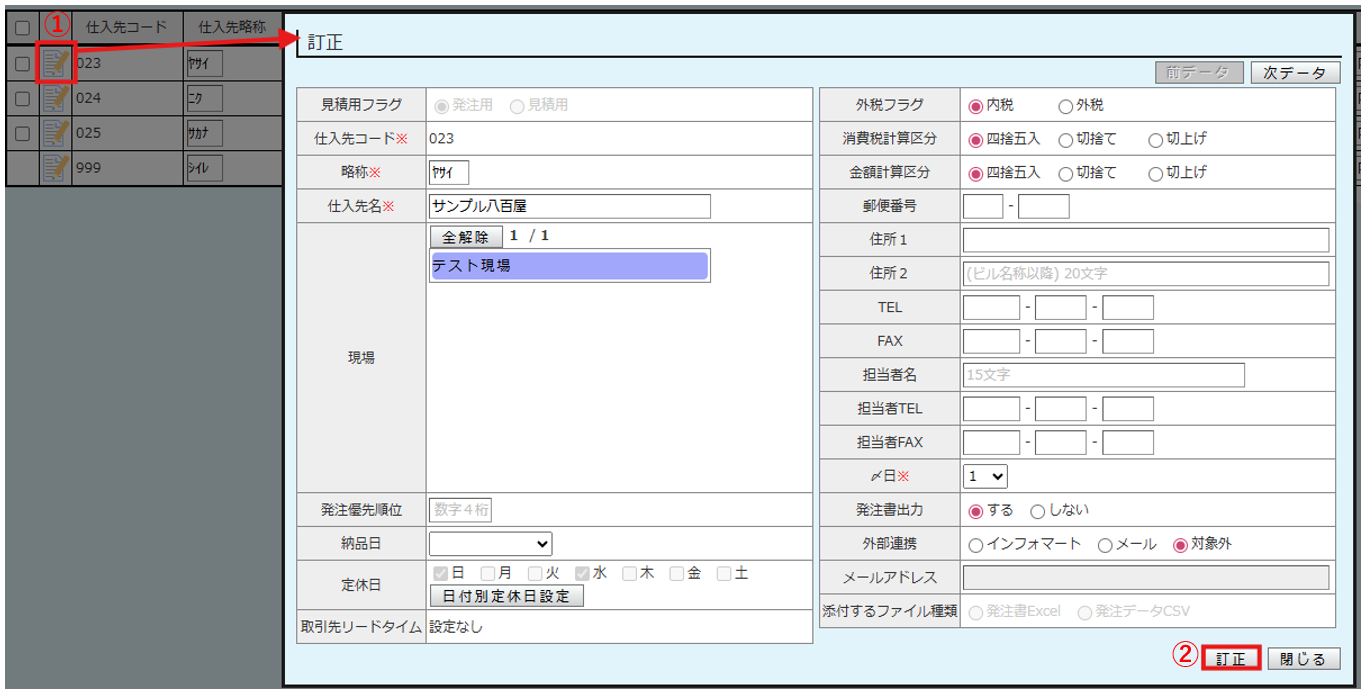The height and width of the screenshot is (693, 1363).
Task: Click the 訂正 submit button
Action: (x=1231, y=659)
